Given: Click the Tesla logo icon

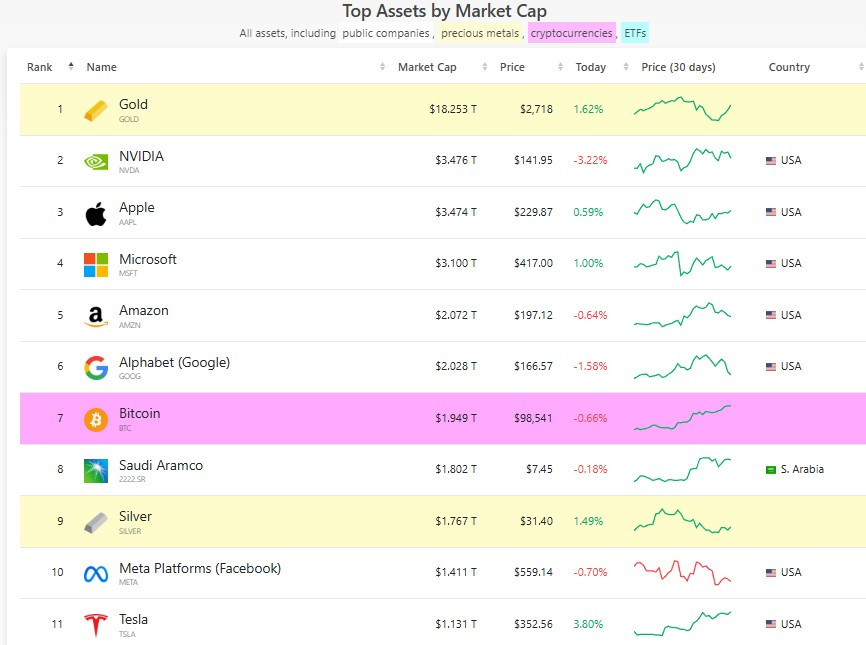Looking at the screenshot, I should point(96,625).
